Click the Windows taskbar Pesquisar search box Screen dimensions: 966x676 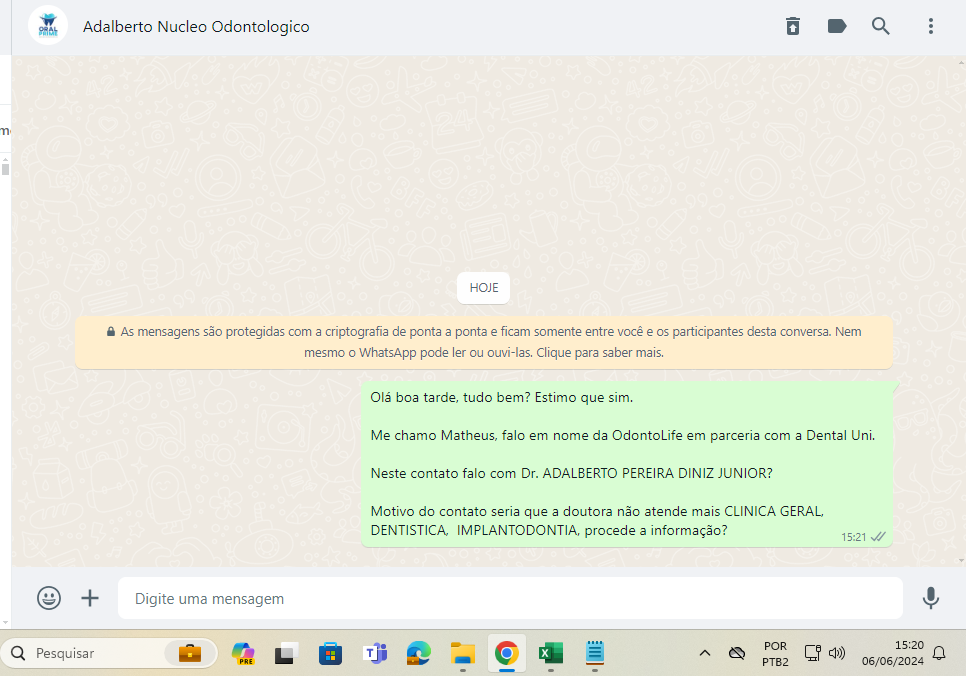[108, 653]
